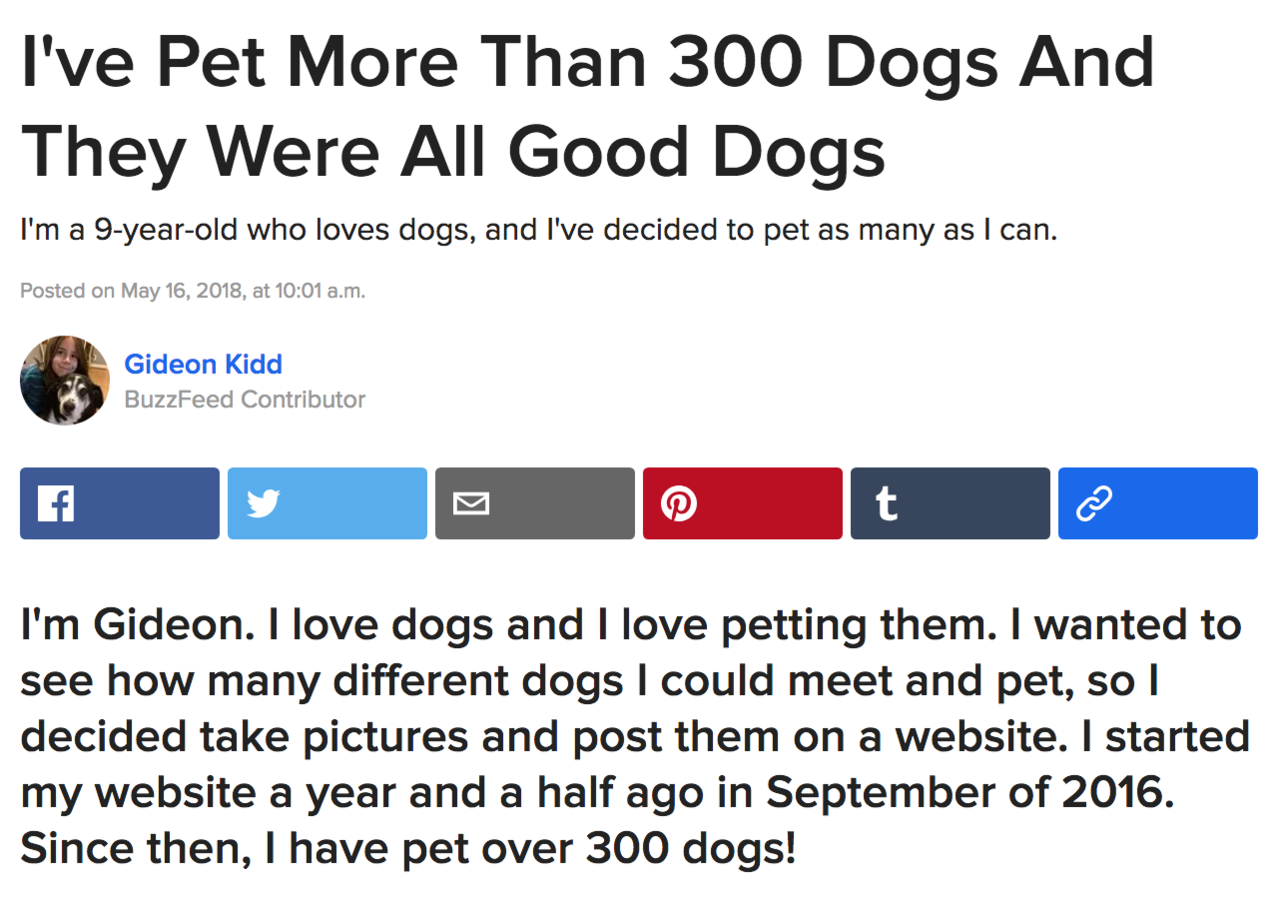Click headline line "I've Pet More Than 300 Dogs And"

588,62
